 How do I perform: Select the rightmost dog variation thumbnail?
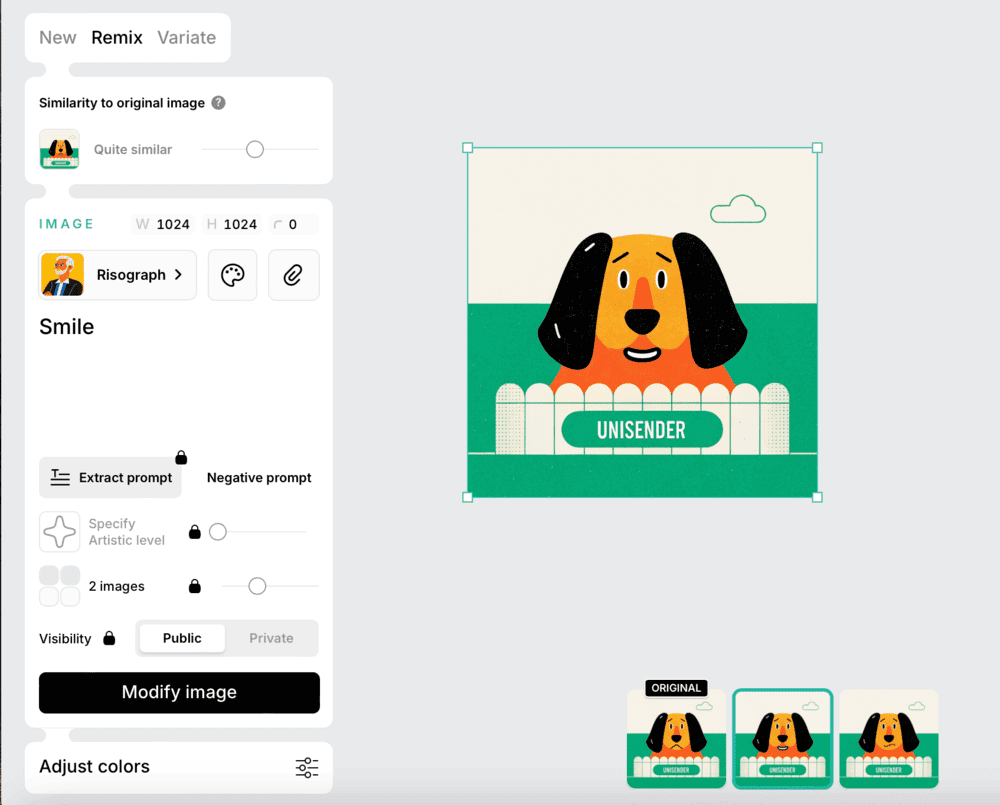pos(888,739)
